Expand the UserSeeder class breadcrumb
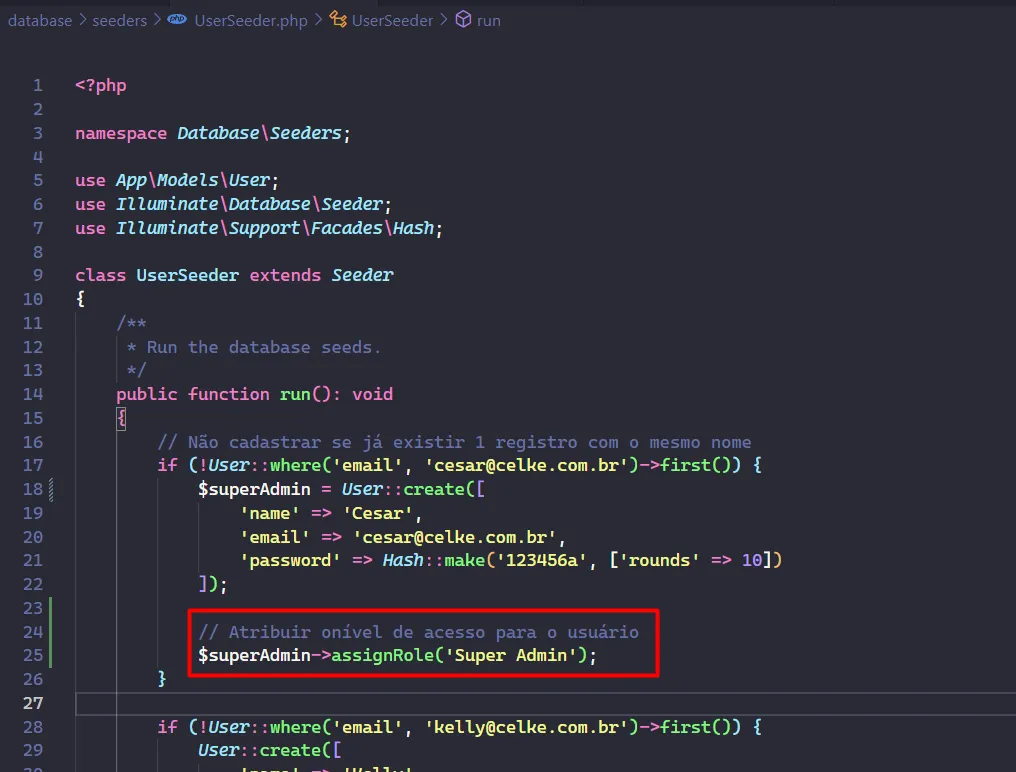The width and height of the screenshot is (1016, 772). 392,20
